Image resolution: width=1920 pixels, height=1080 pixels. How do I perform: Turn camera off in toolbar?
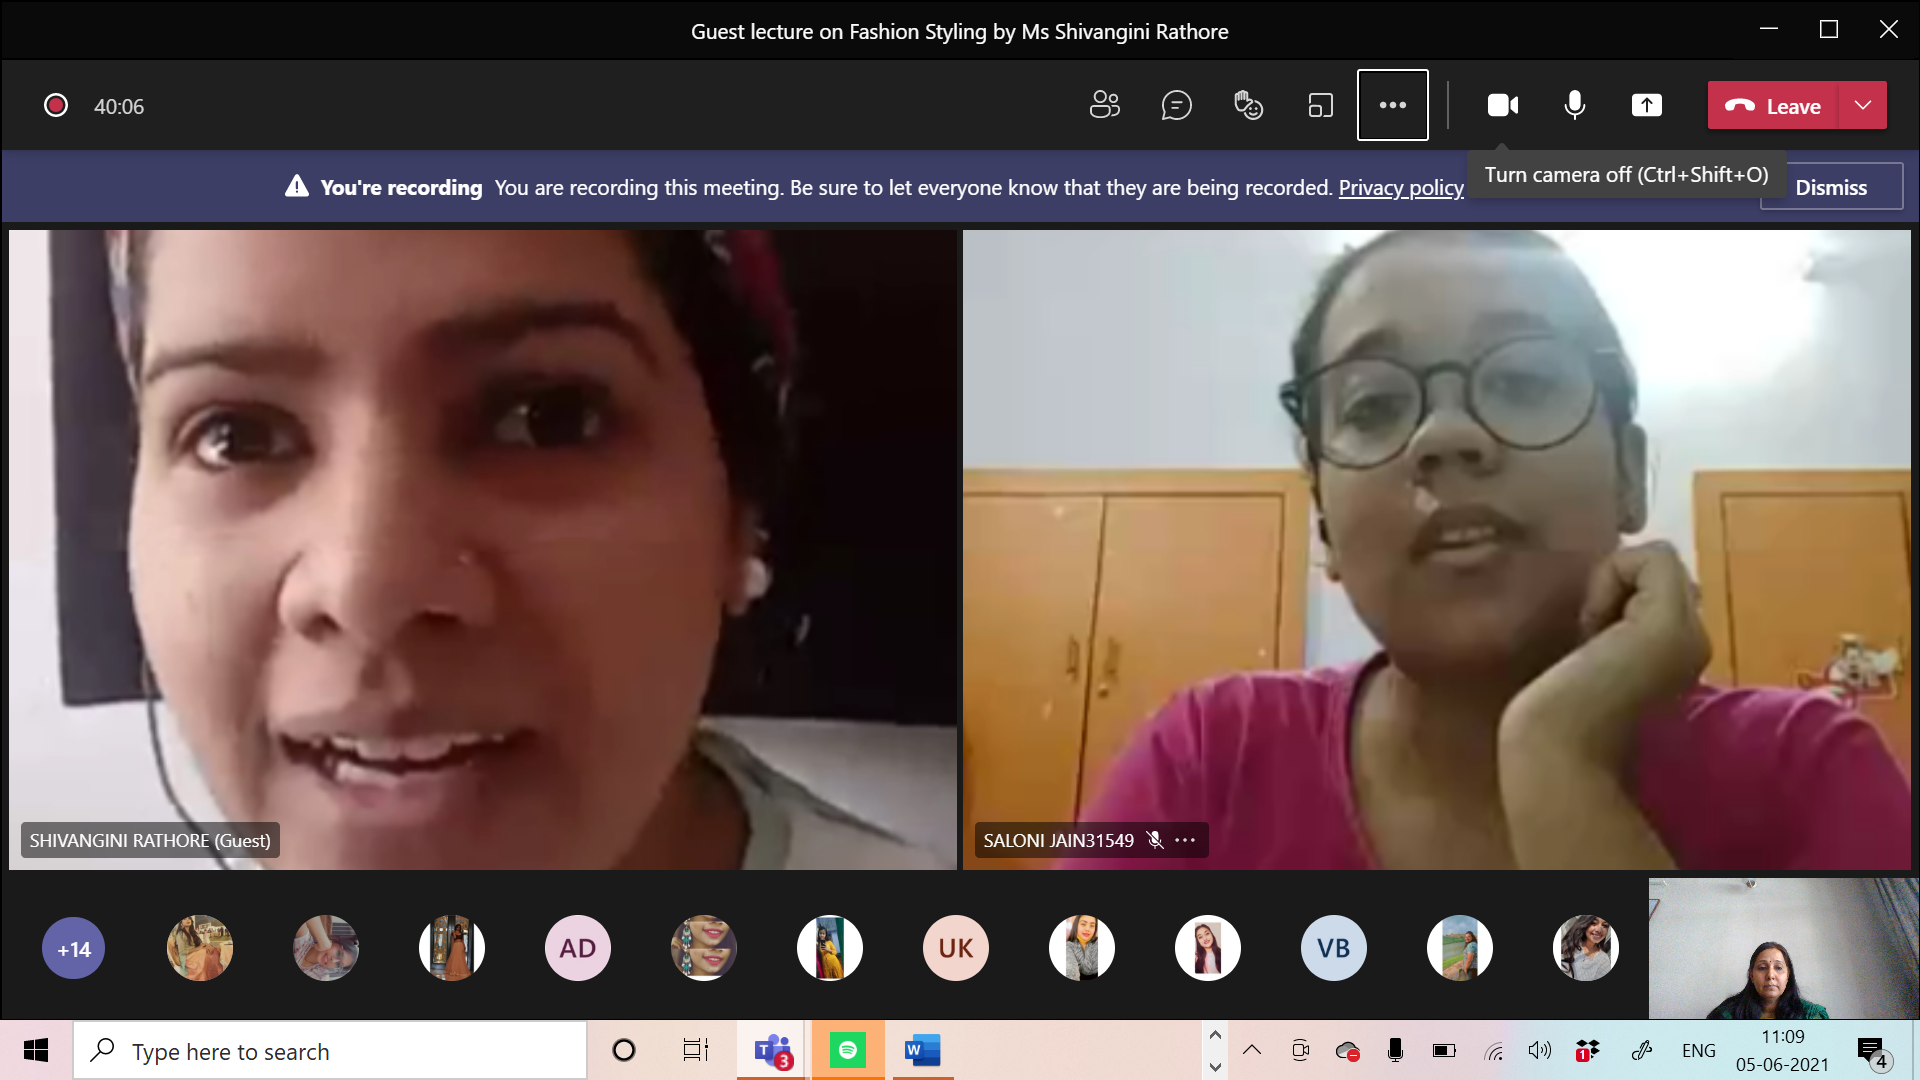1502,105
